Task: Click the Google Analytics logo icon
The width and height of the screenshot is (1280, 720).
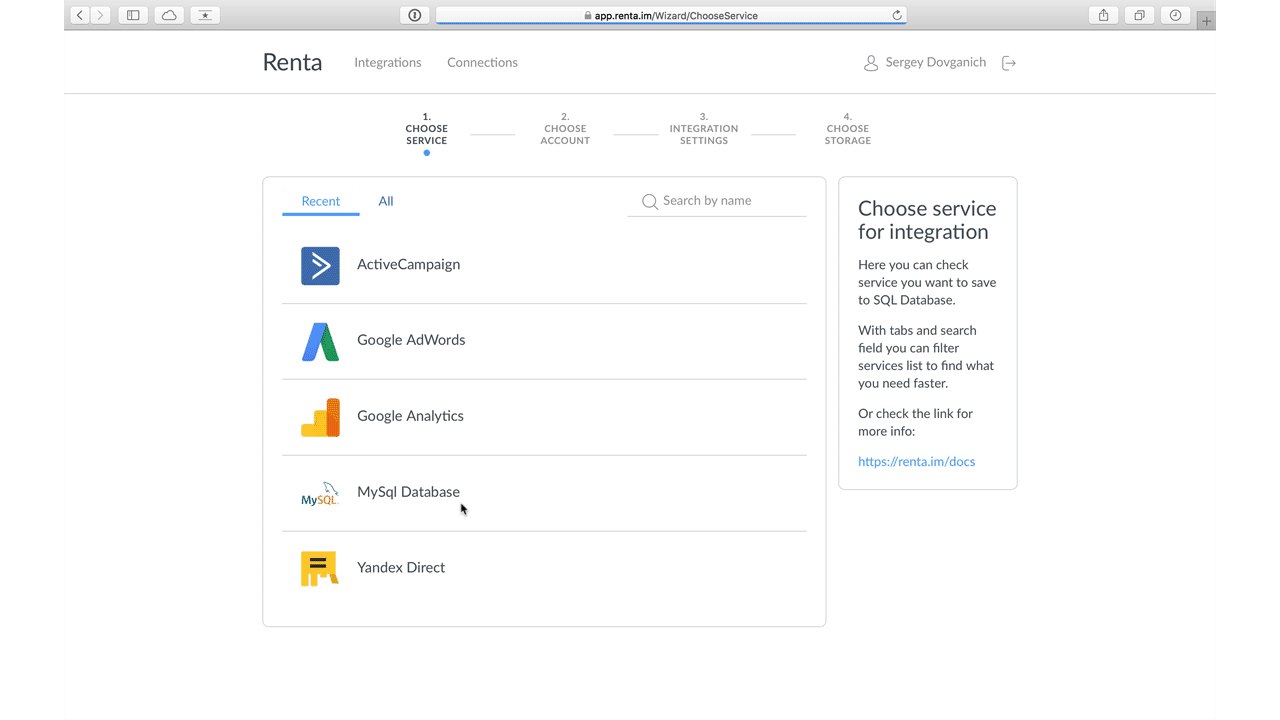Action: 320,417
